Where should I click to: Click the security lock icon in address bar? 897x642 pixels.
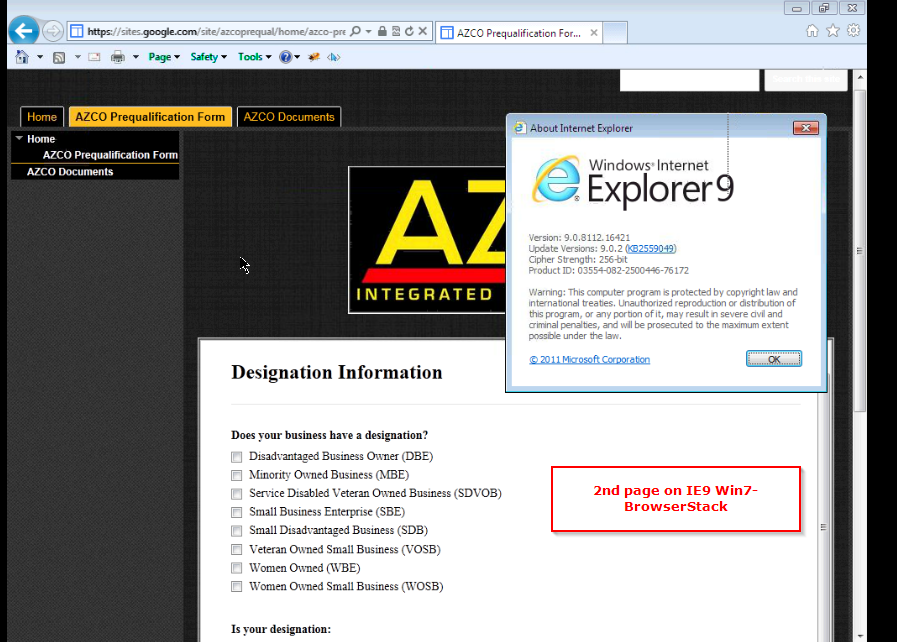pyautogui.click(x=382, y=31)
